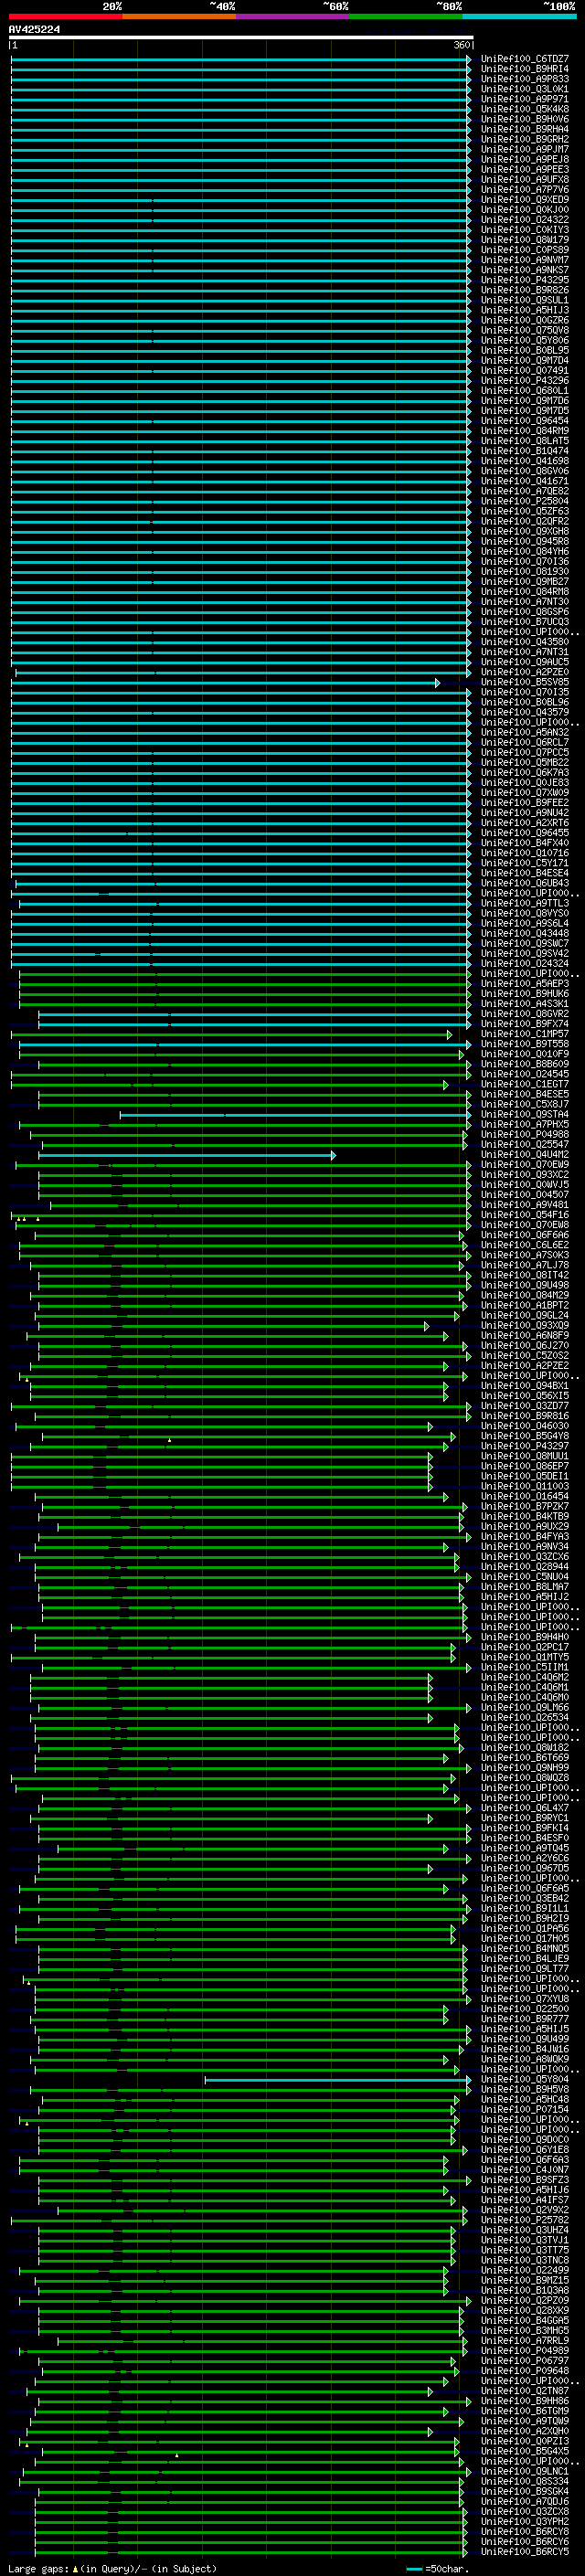585x2576 pixels.
Task: Select hit label UniRef100_Q41698
Action: click(x=525, y=461)
